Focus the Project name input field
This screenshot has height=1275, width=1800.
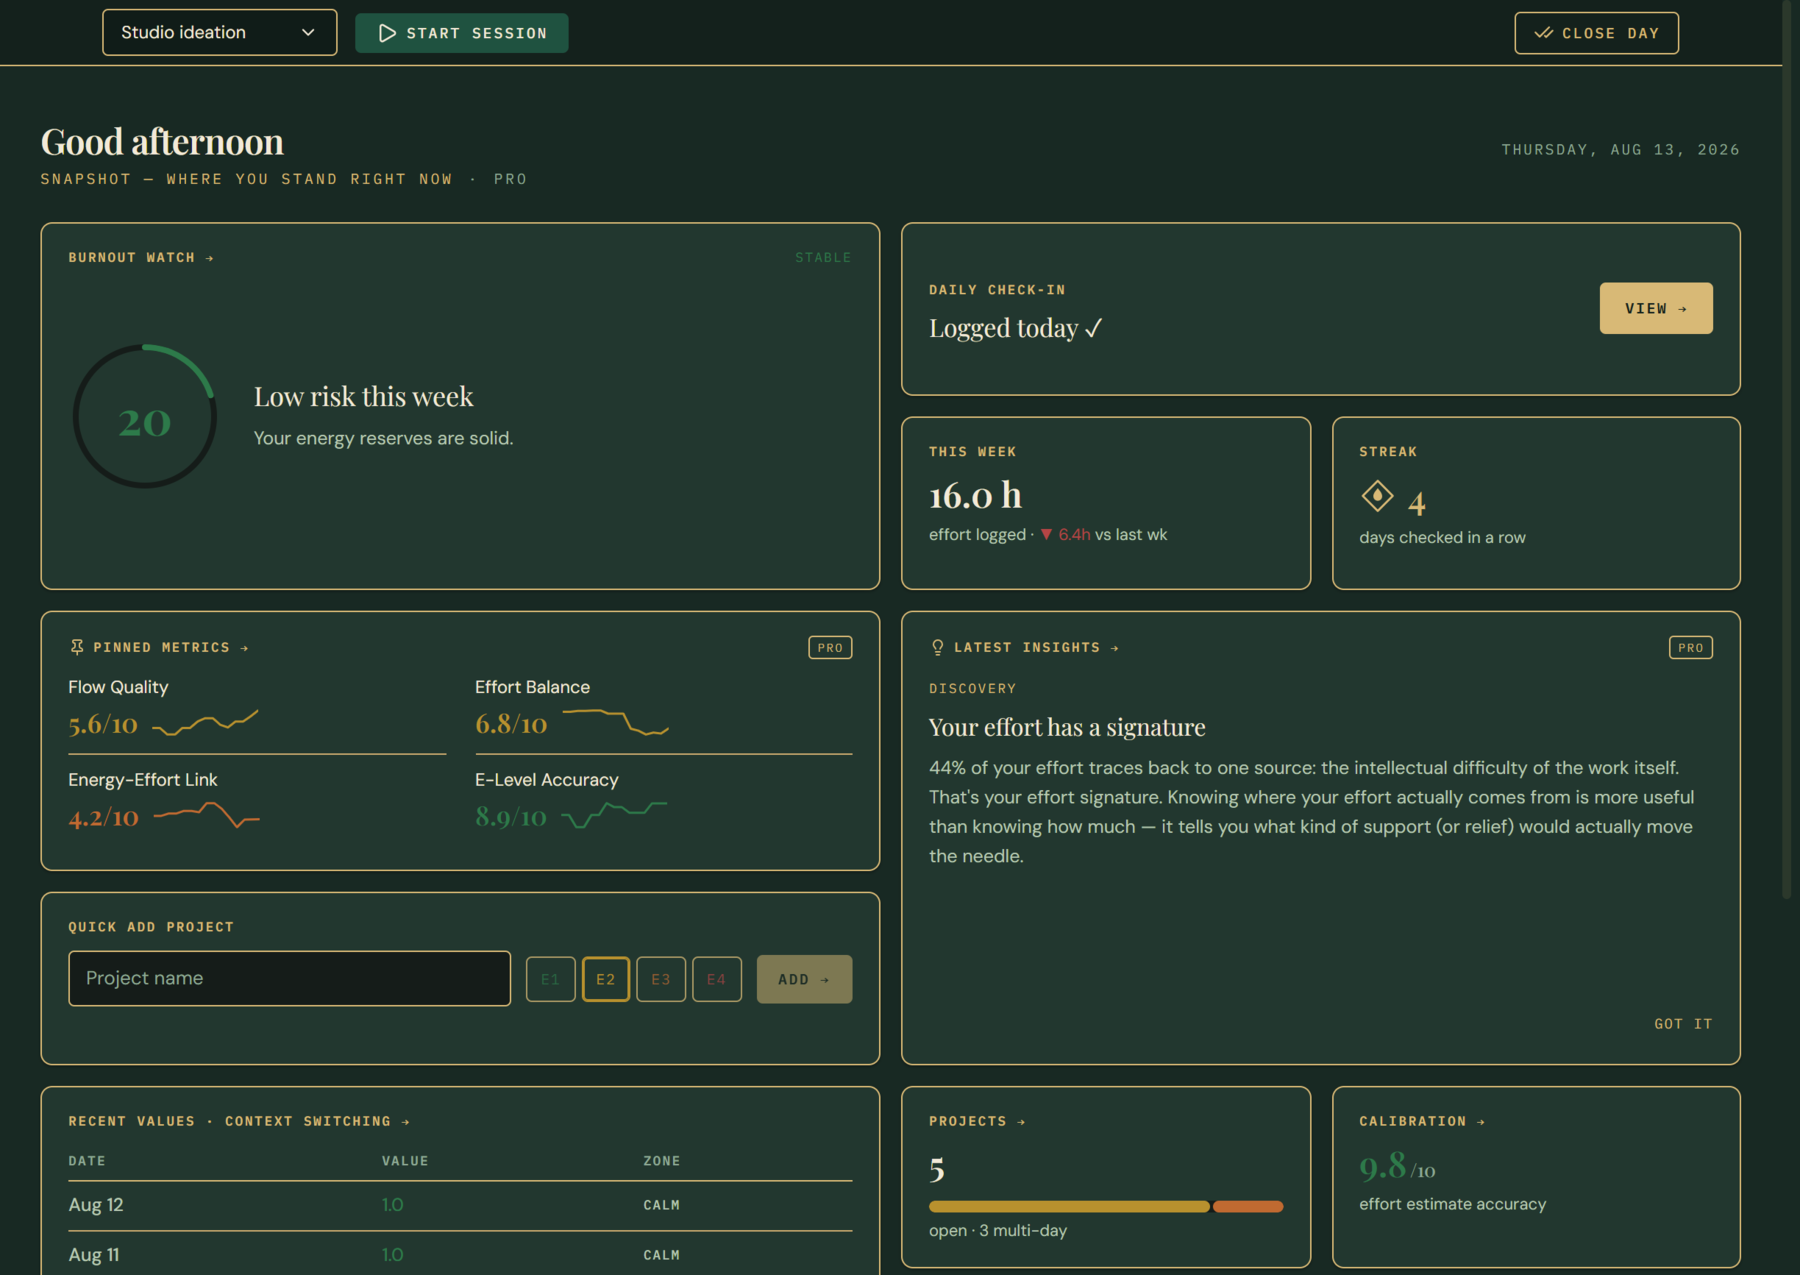[x=289, y=978]
